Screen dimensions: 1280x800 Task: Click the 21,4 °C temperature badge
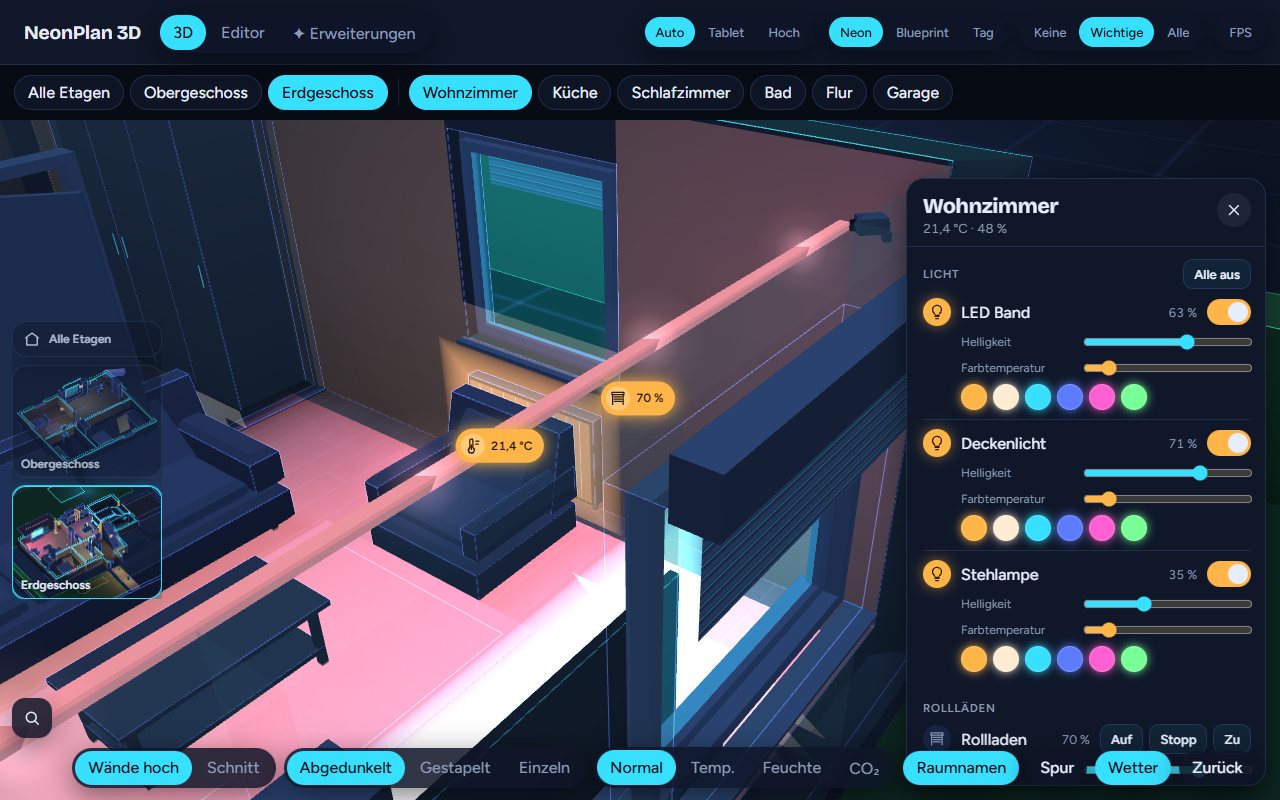click(x=500, y=445)
